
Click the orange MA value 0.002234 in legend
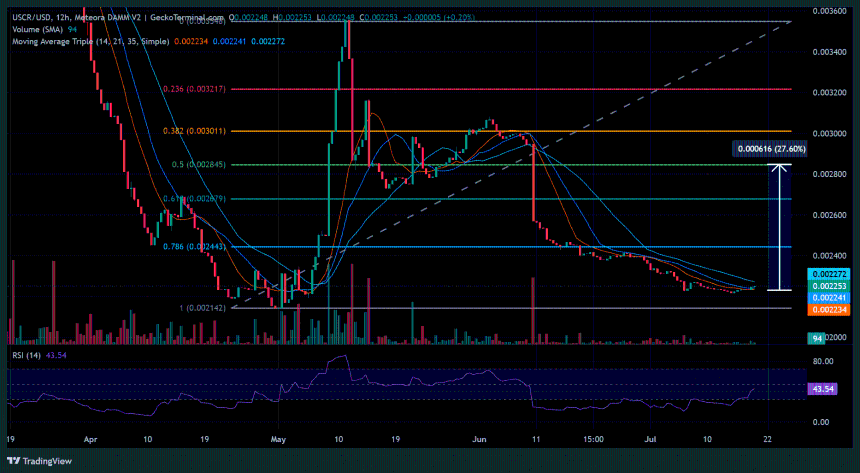point(191,41)
